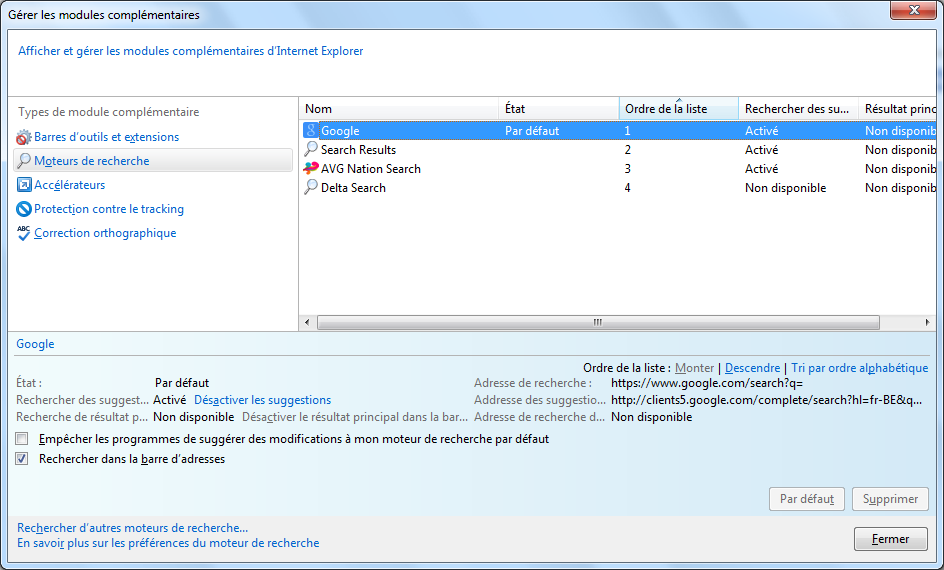Click the Correction orthographique ABC icon
The height and width of the screenshot is (570, 944).
[x=23, y=233]
